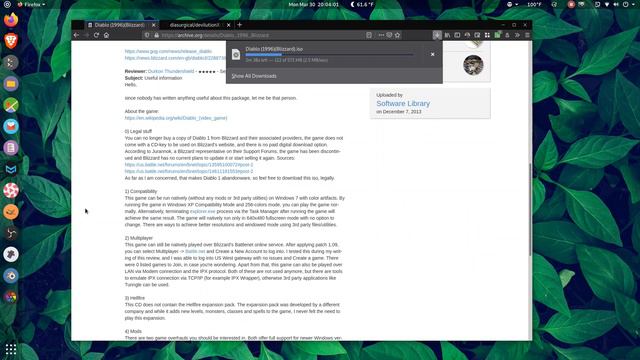Open the second us.battle.net forum link
Image resolution: width=640 pixels, height=360 pixels.
click(189, 171)
